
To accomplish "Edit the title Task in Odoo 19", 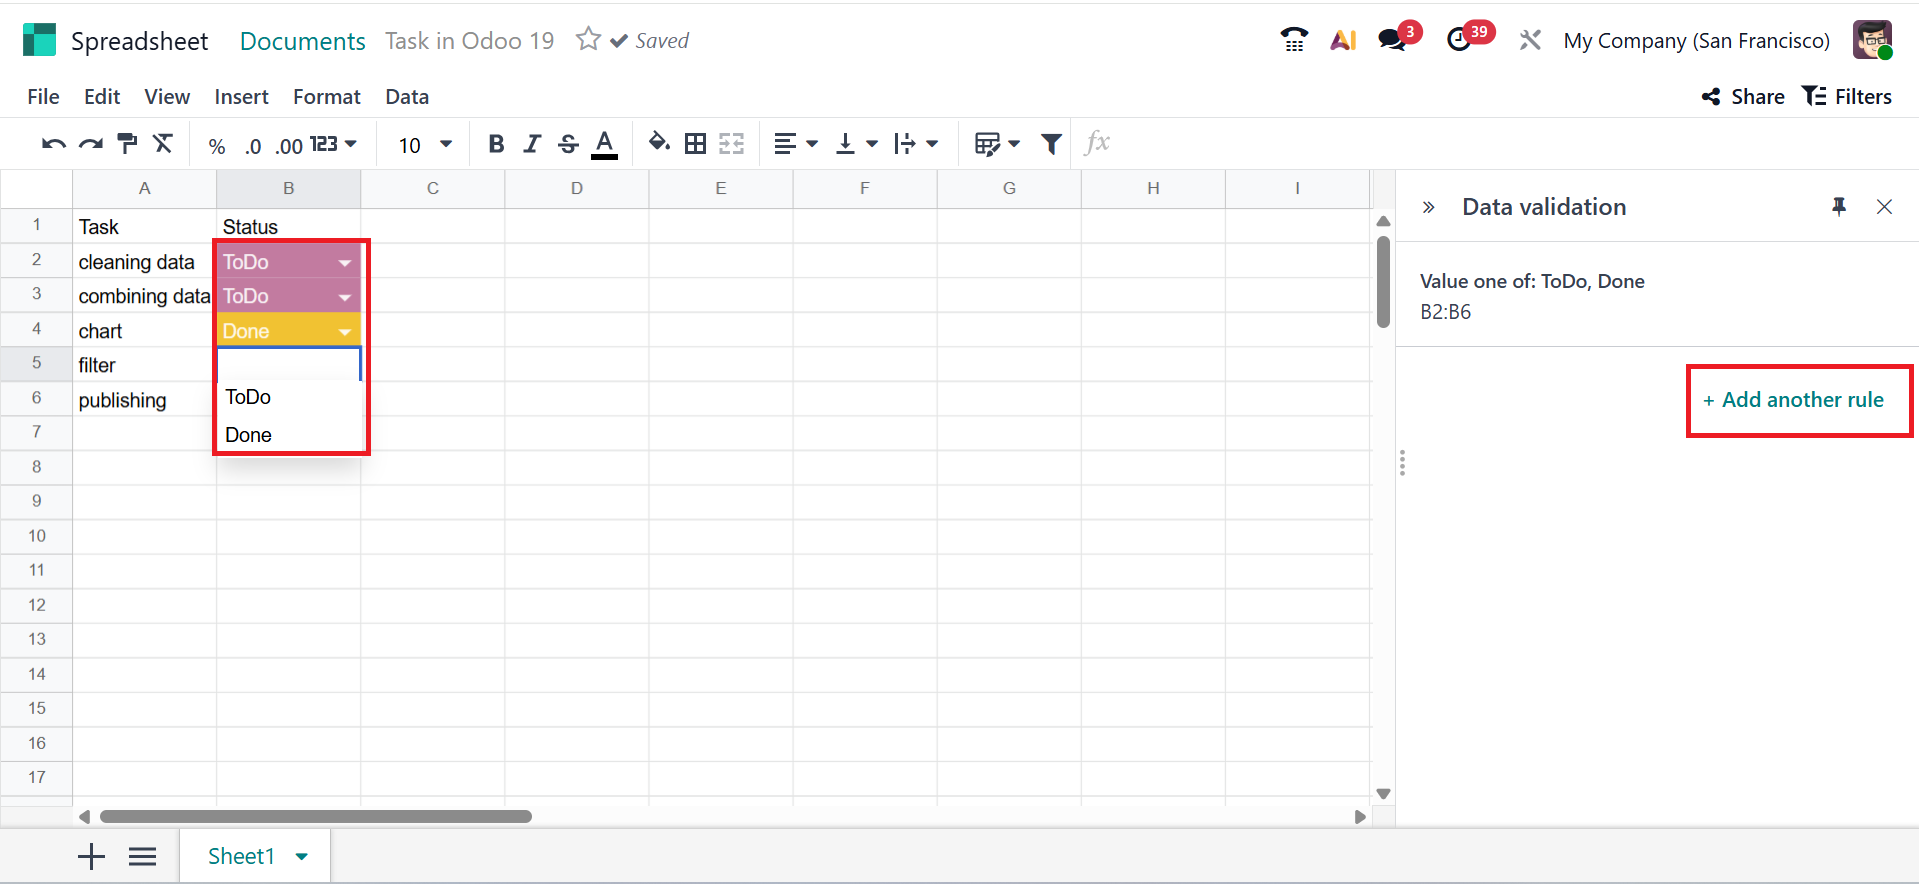I will [x=470, y=41].
